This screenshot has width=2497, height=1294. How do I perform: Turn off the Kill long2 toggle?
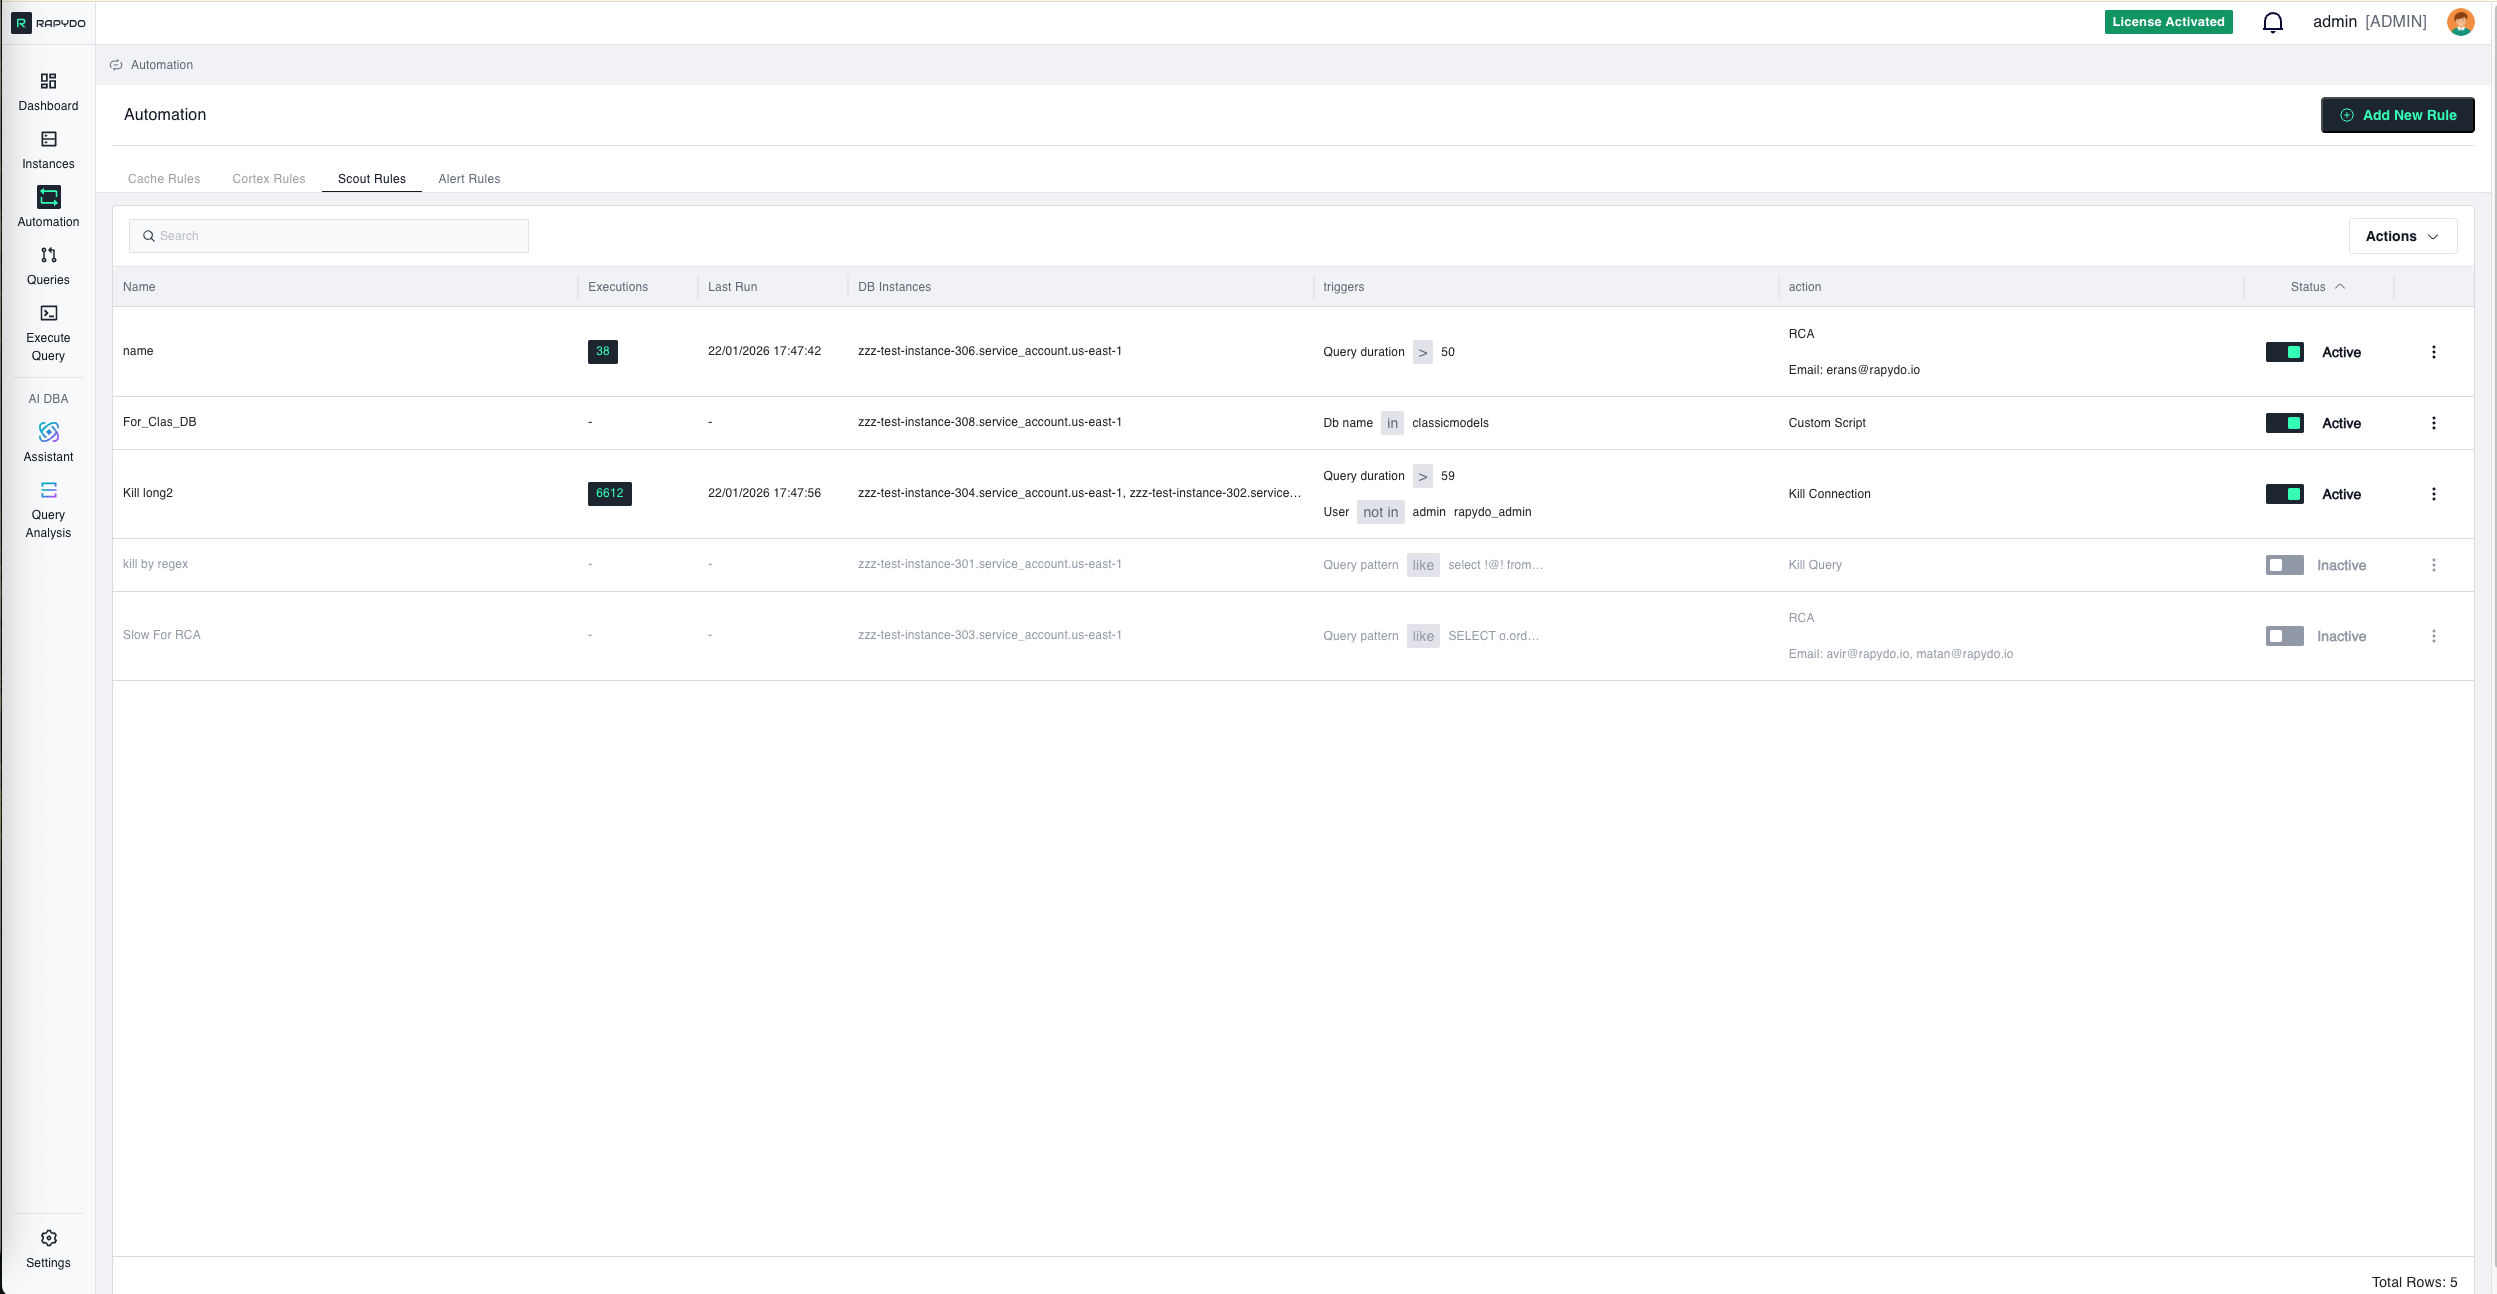[x=2284, y=494]
